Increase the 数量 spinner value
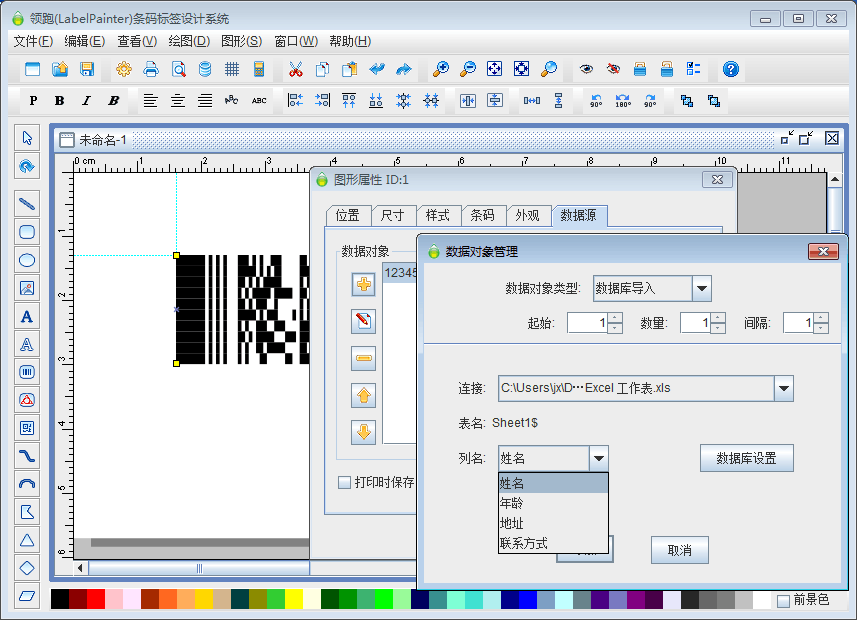This screenshot has height=620, width=857. tap(718, 318)
